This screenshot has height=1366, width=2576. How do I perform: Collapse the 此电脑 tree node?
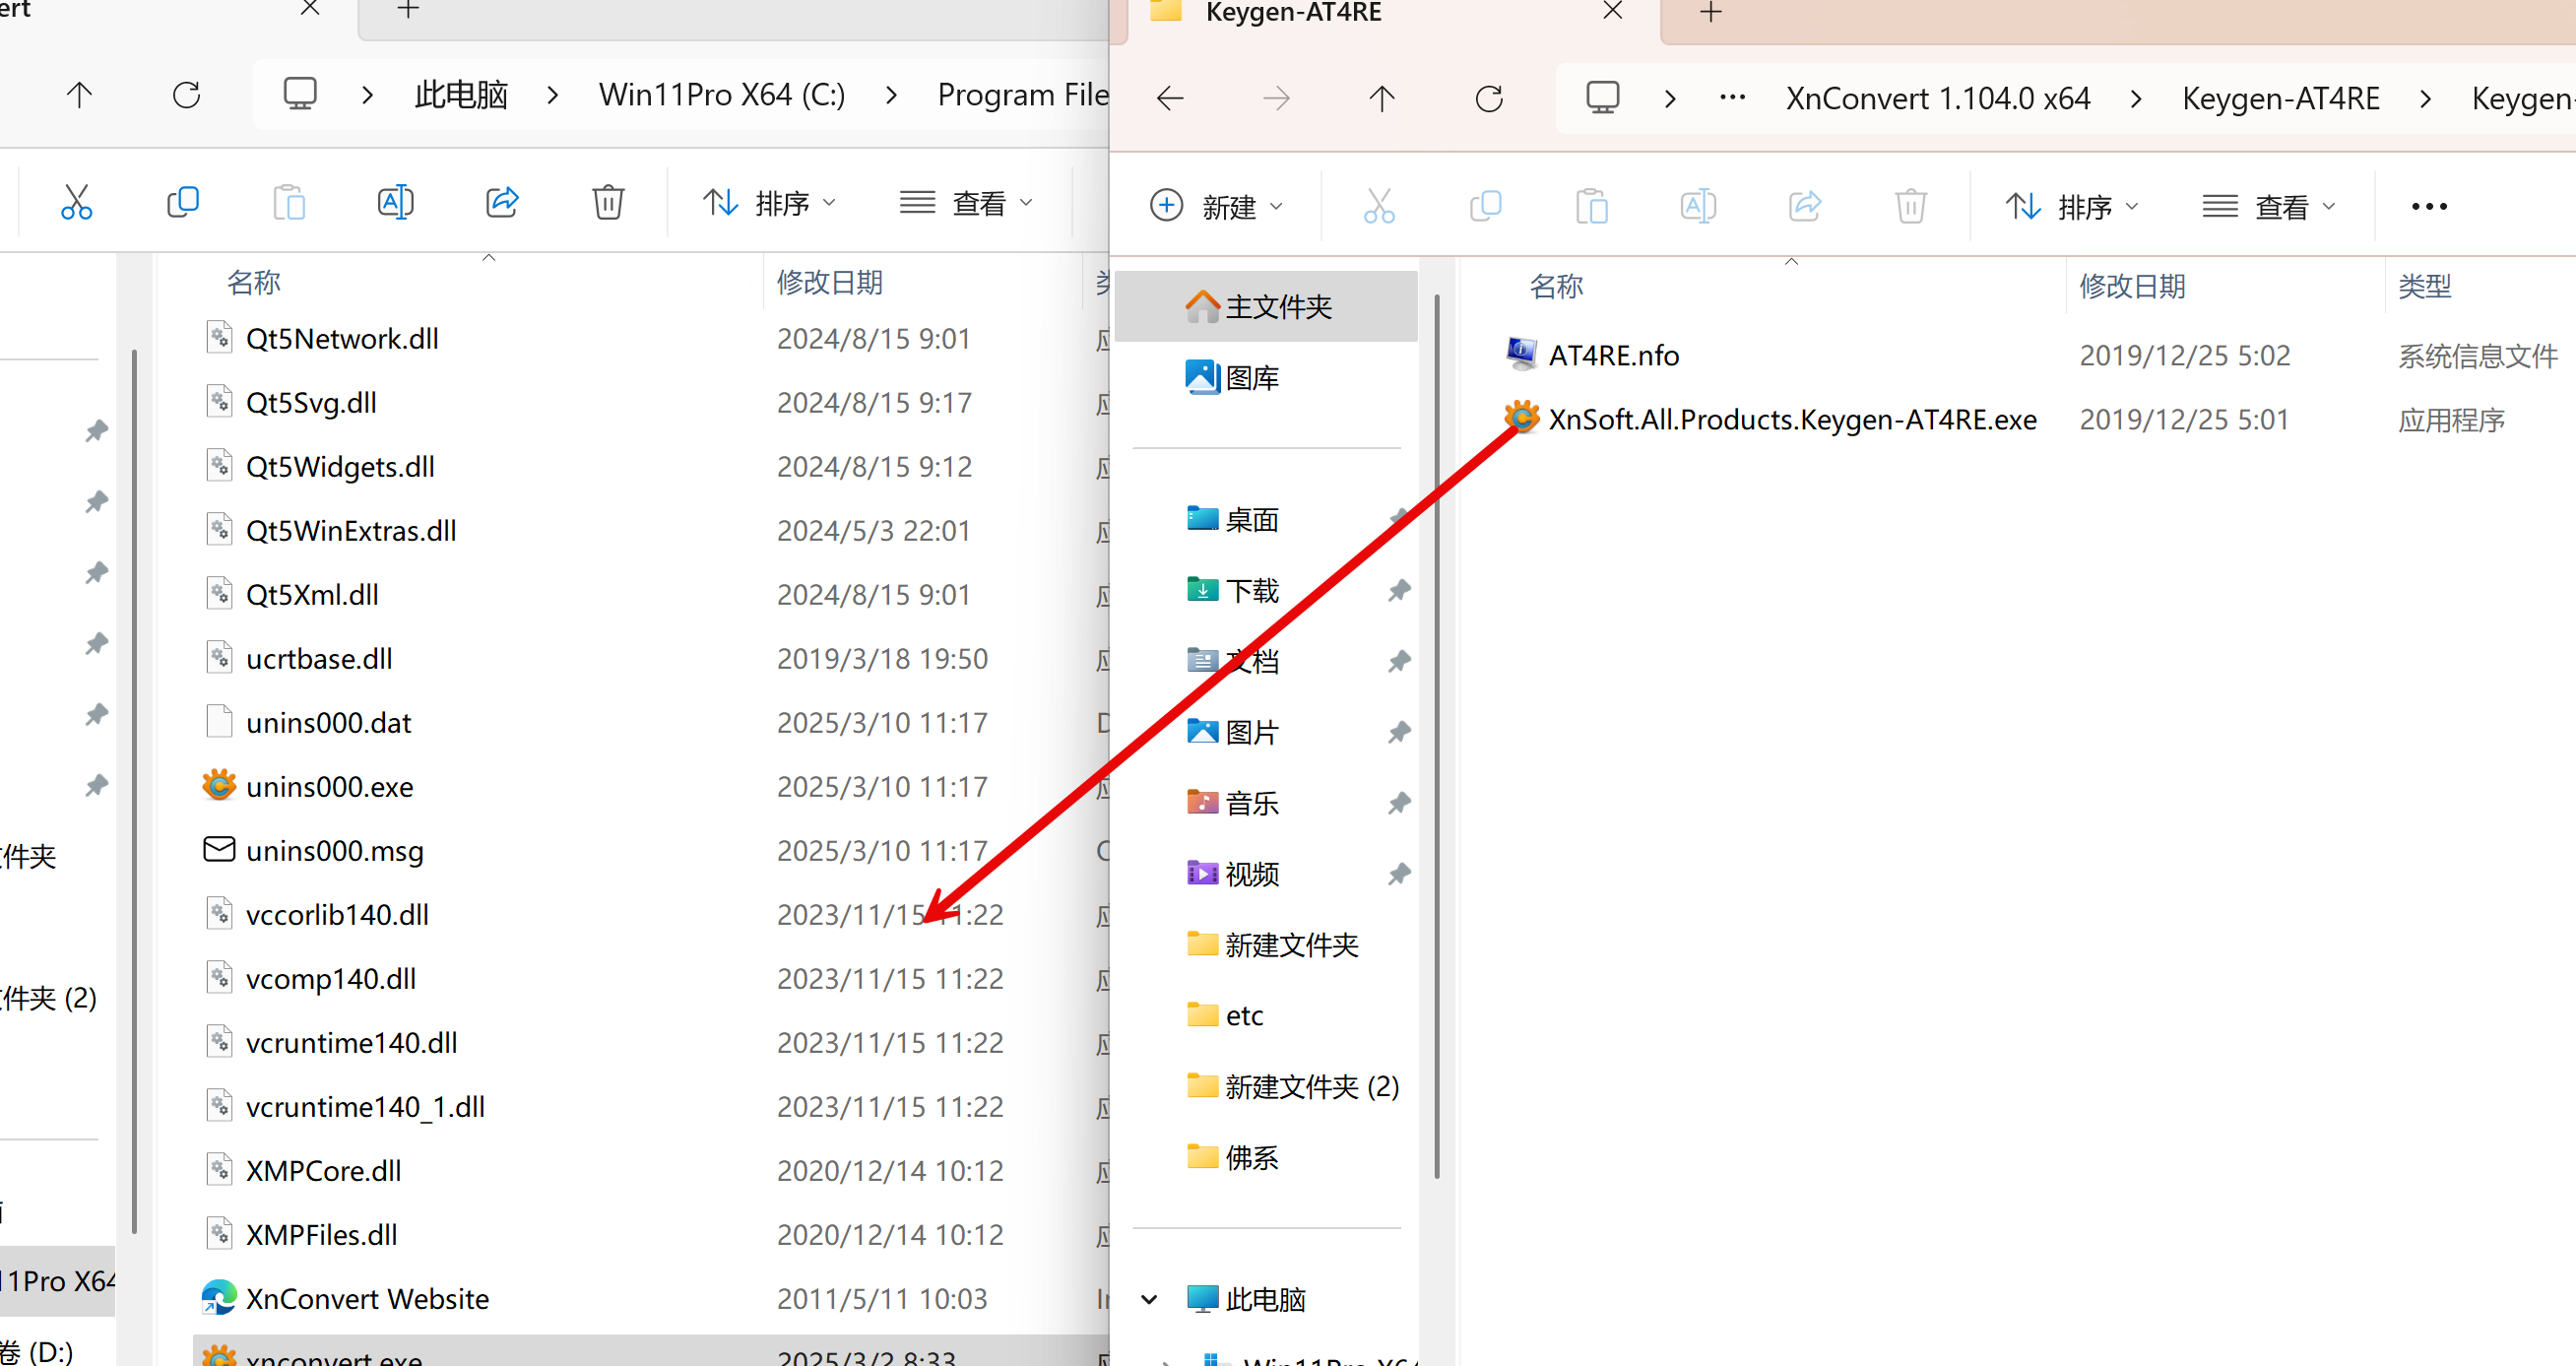pos(1149,1299)
